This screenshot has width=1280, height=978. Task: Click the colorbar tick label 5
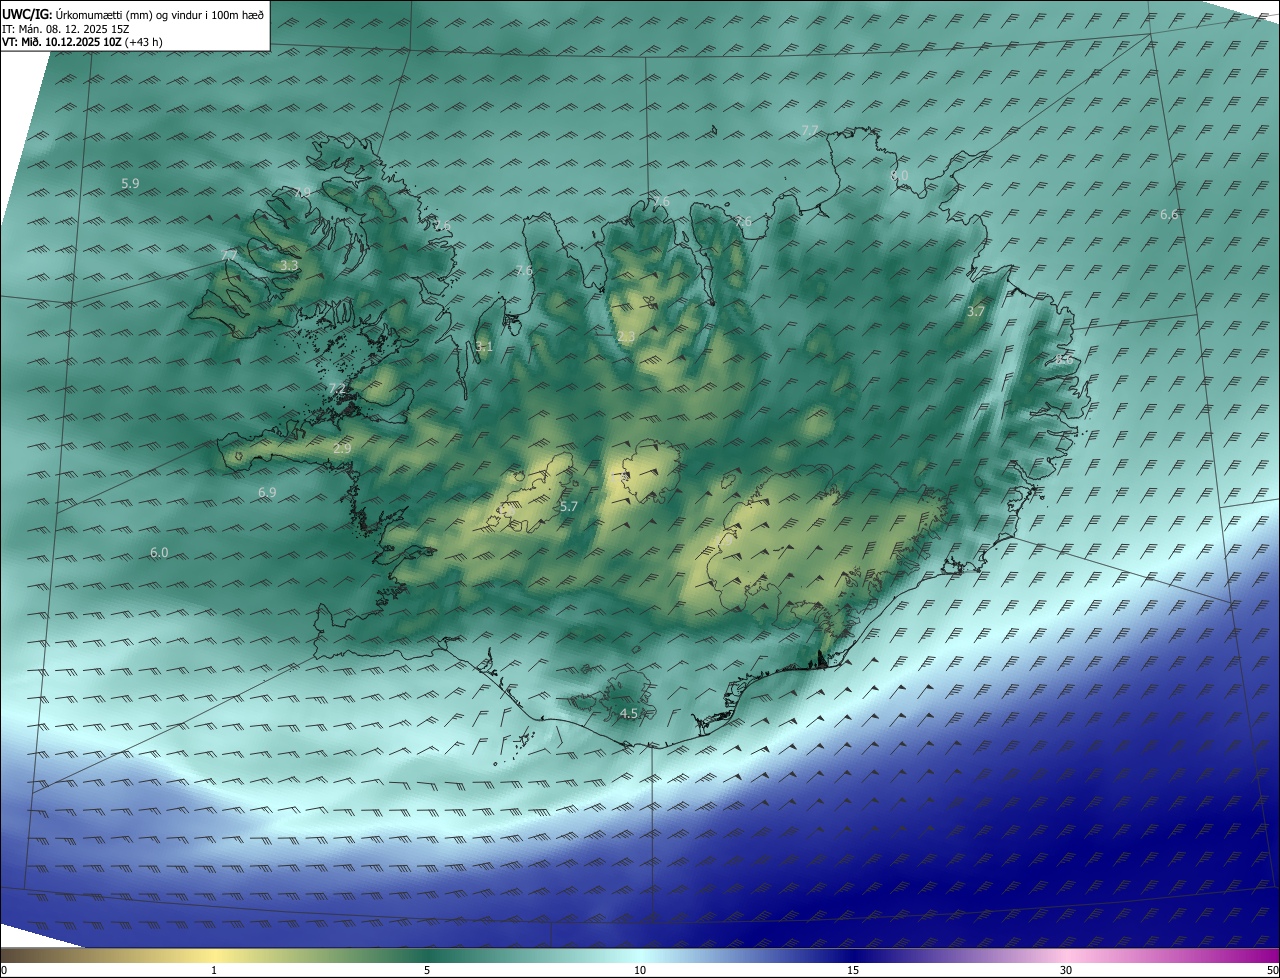427,970
